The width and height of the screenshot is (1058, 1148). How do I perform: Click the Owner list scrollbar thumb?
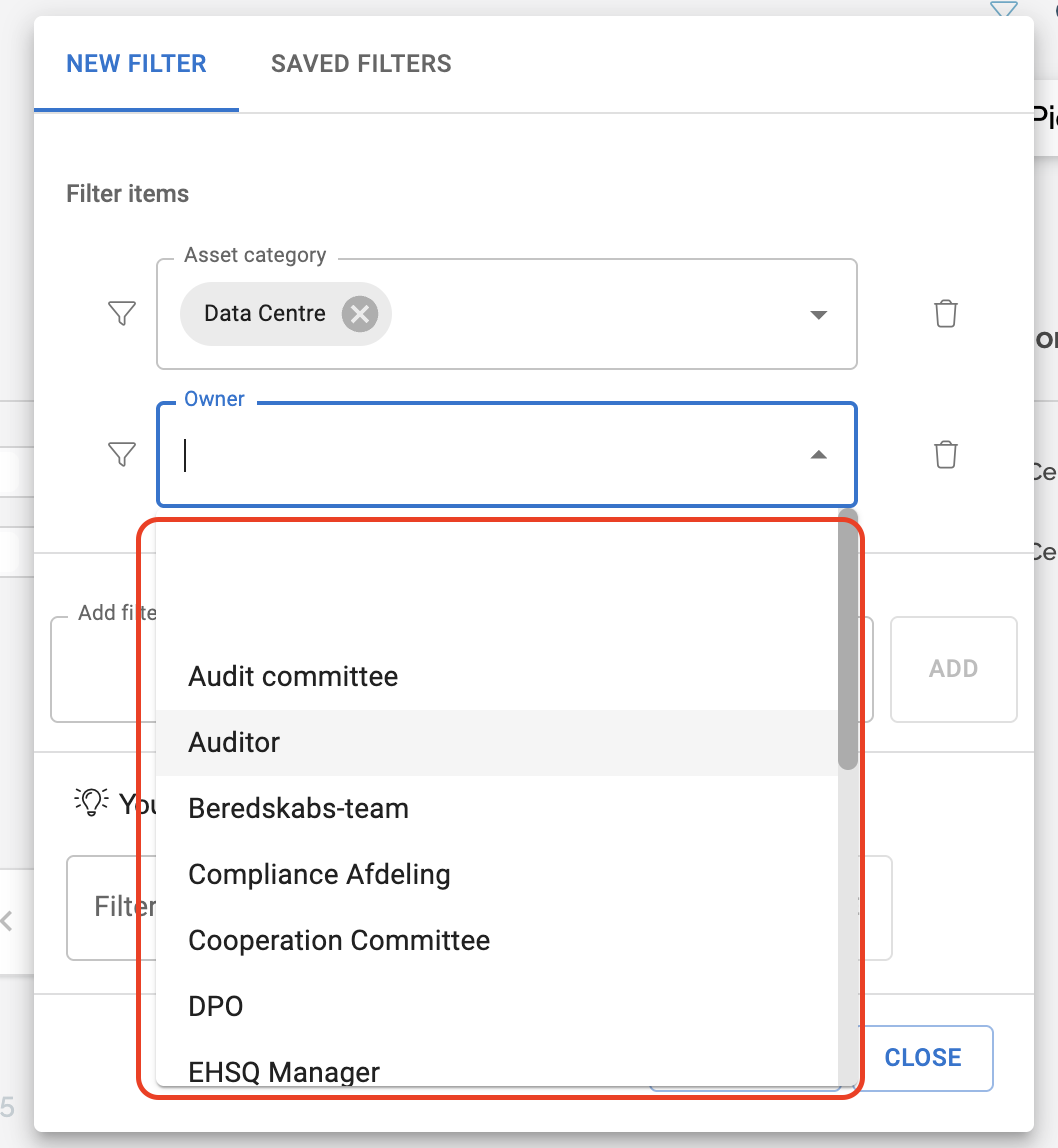[848, 645]
